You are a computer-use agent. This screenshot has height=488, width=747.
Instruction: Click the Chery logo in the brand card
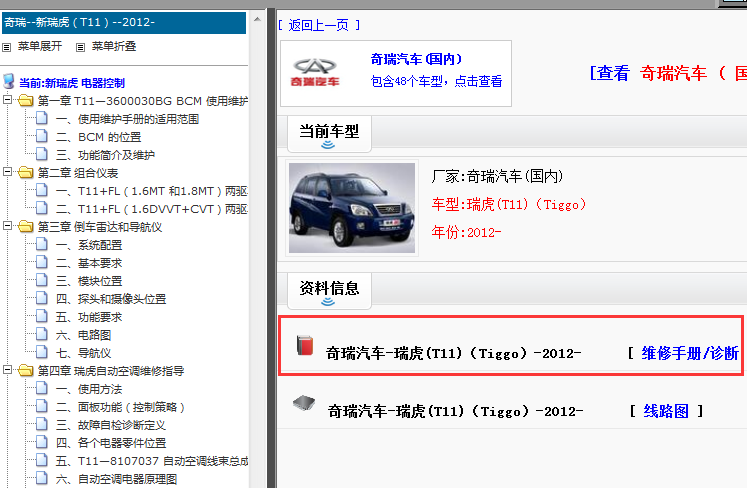[x=314, y=72]
